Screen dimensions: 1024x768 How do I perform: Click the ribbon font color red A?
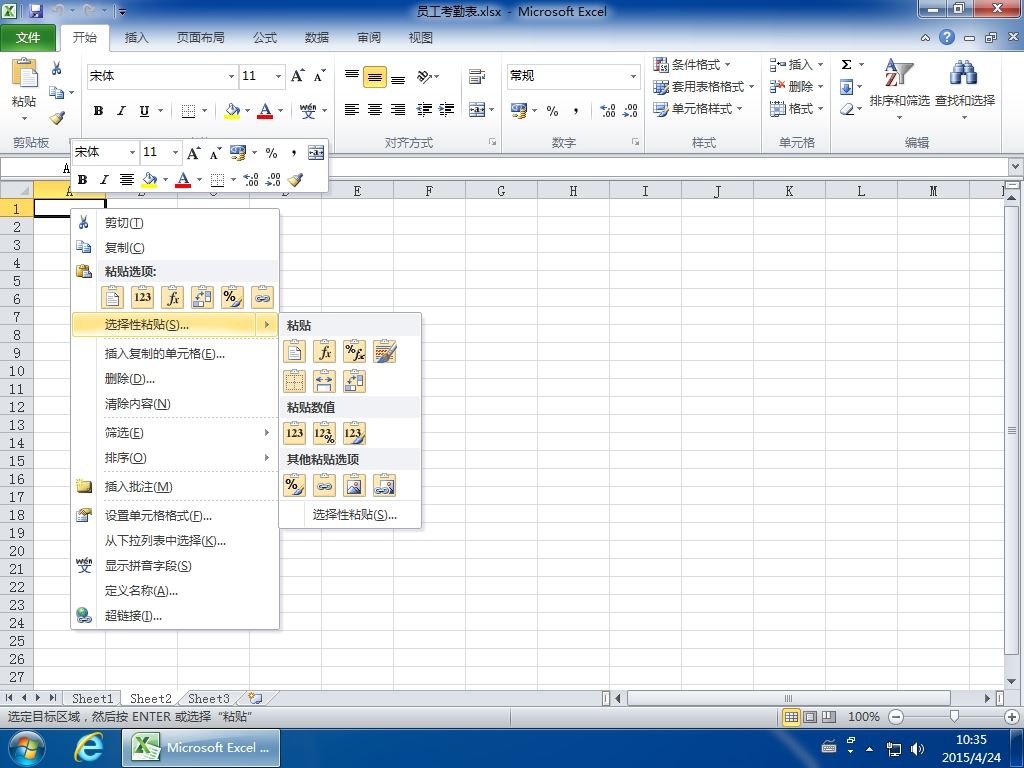click(264, 110)
